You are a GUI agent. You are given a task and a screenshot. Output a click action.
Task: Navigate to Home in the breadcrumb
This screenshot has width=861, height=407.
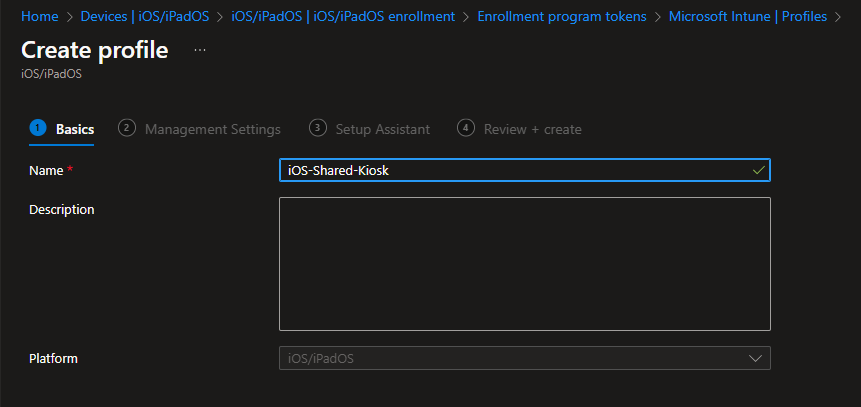coord(39,16)
